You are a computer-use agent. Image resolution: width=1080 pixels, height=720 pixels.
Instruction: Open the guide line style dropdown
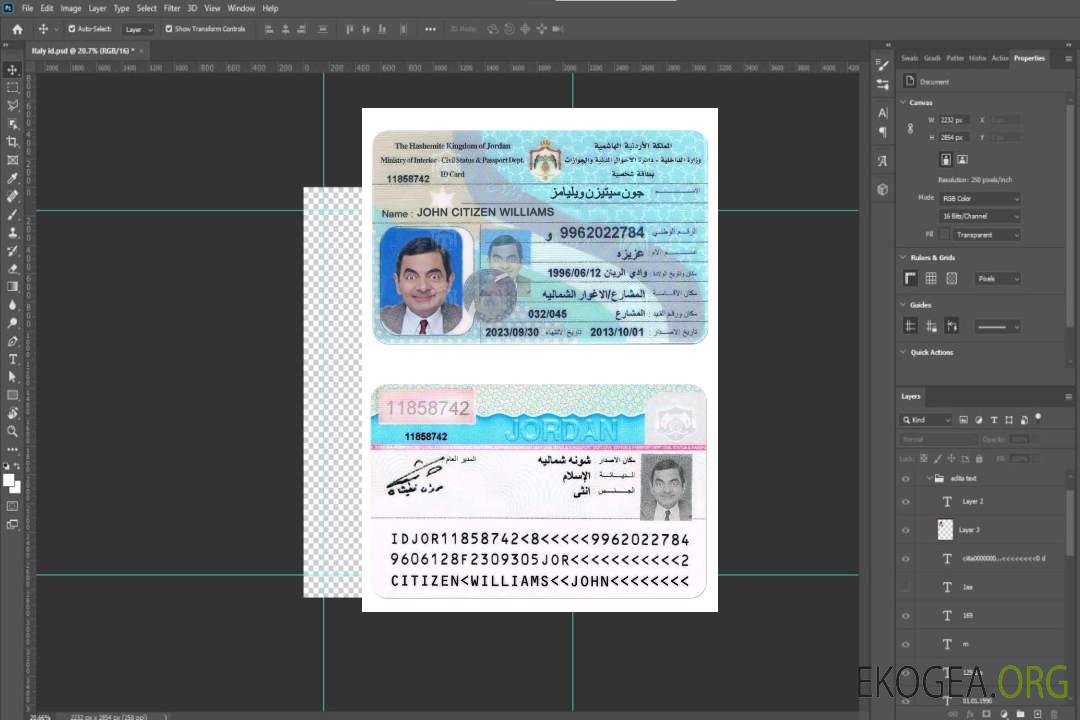[x=997, y=327]
